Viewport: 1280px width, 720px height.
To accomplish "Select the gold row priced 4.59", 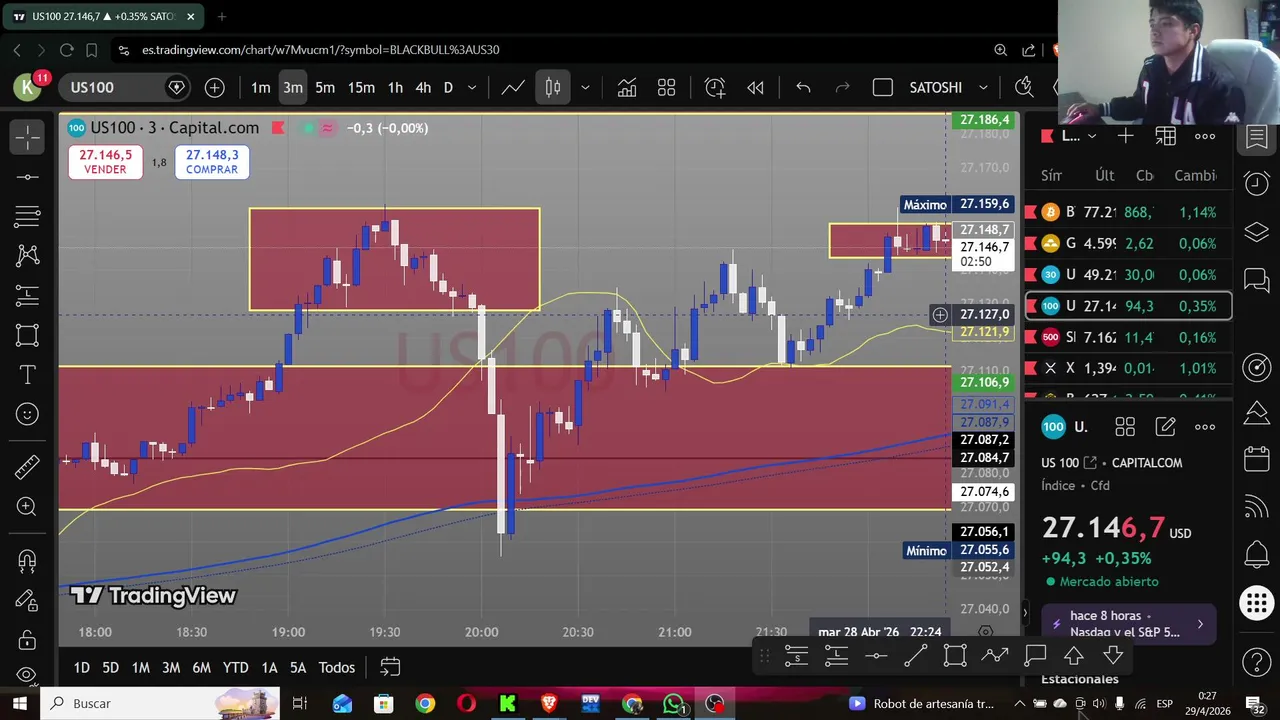I will click(1129, 243).
